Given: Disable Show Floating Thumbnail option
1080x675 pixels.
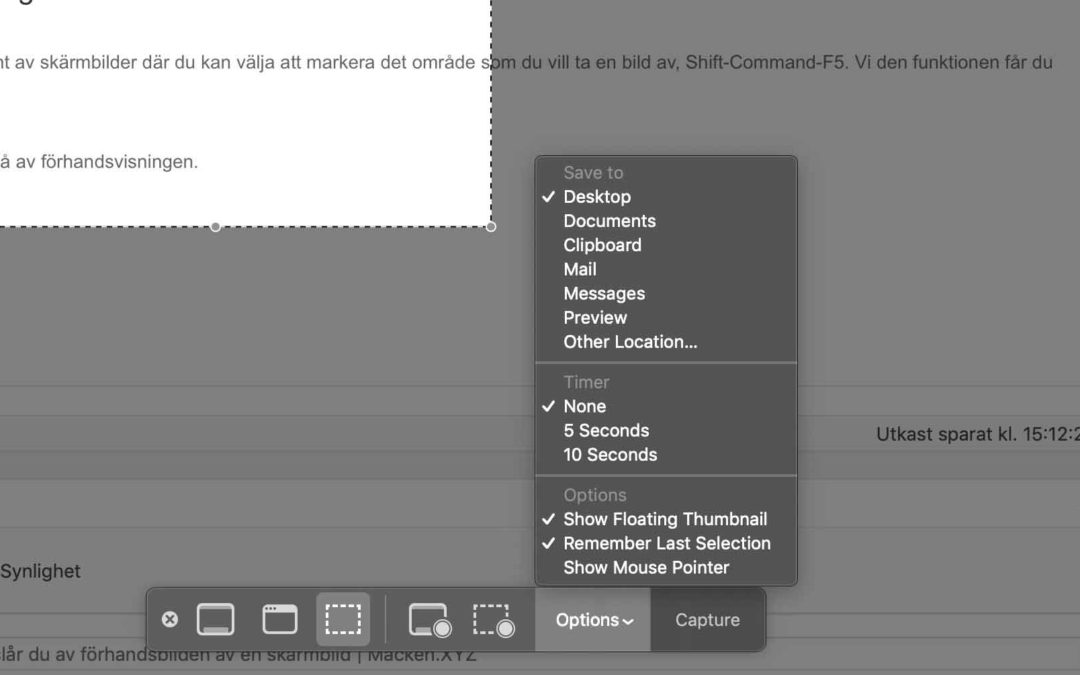Looking at the screenshot, I should [x=665, y=519].
